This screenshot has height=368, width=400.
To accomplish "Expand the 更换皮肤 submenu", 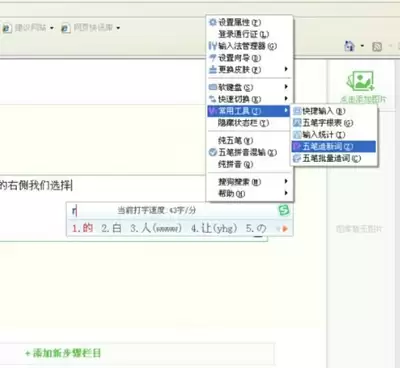I will pos(249,69).
